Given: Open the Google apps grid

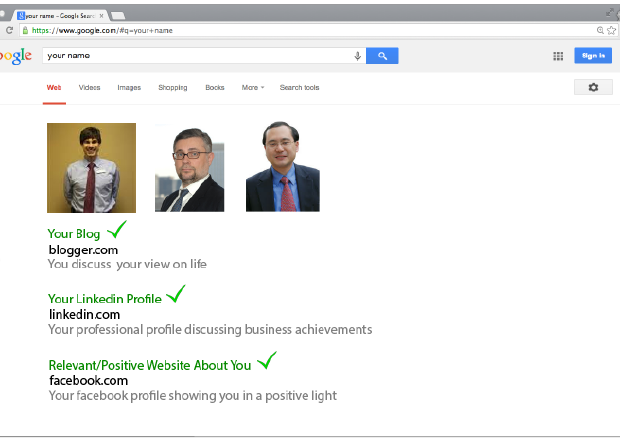Looking at the screenshot, I should (x=558, y=56).
